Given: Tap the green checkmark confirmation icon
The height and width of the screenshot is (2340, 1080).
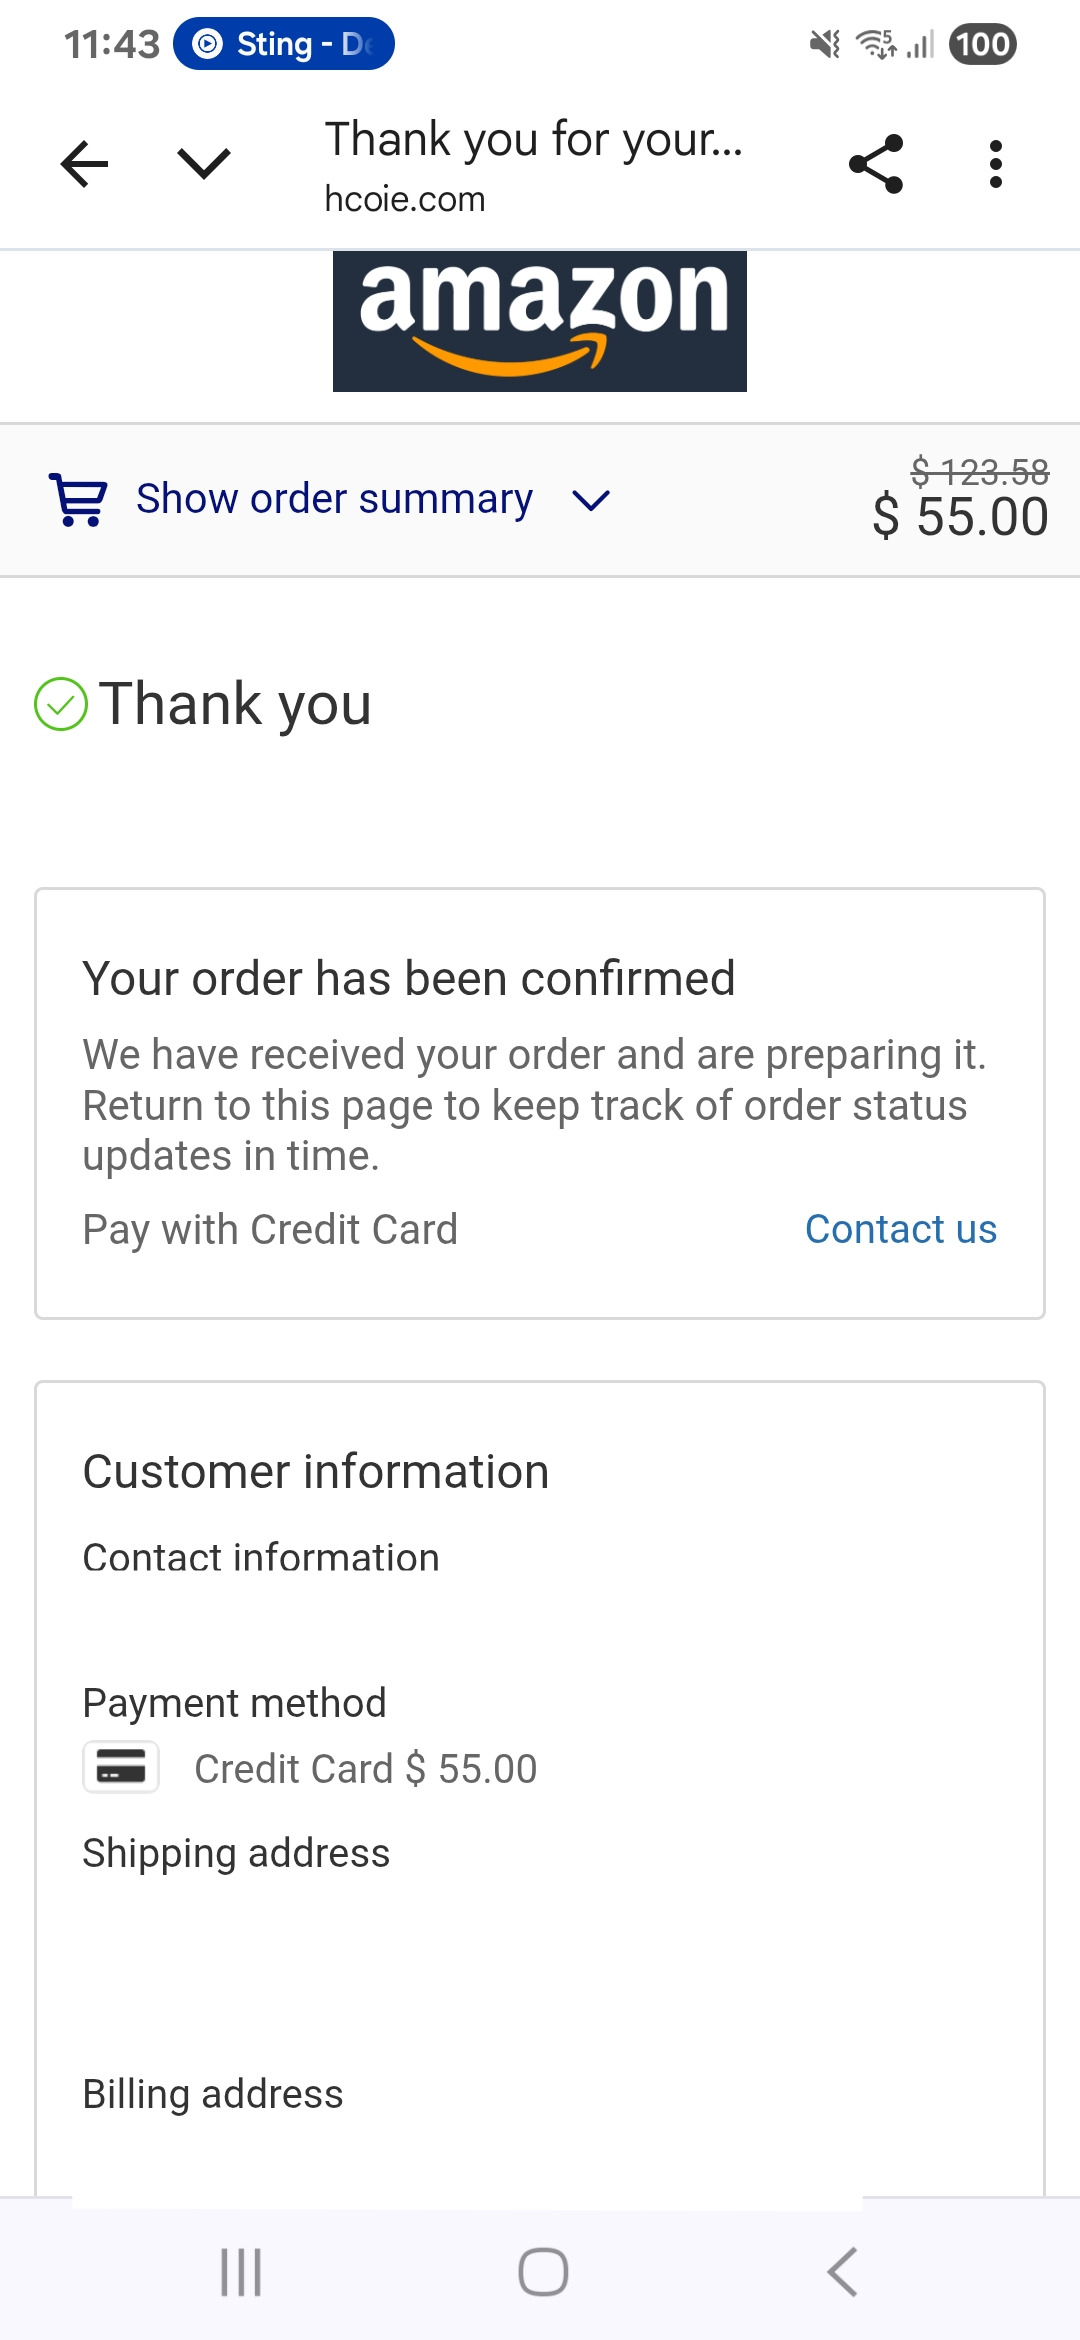Looking at the screenshot, I should tap(61, 704).
